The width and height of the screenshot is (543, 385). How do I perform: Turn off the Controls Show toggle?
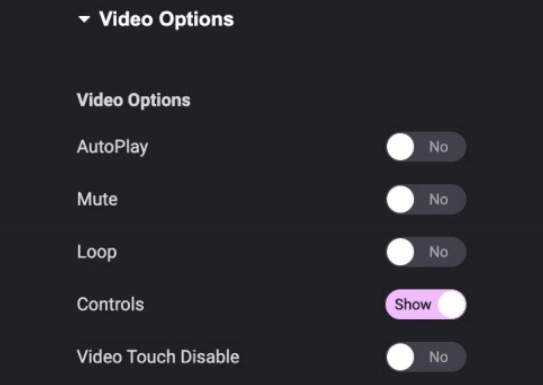point(426,304)
